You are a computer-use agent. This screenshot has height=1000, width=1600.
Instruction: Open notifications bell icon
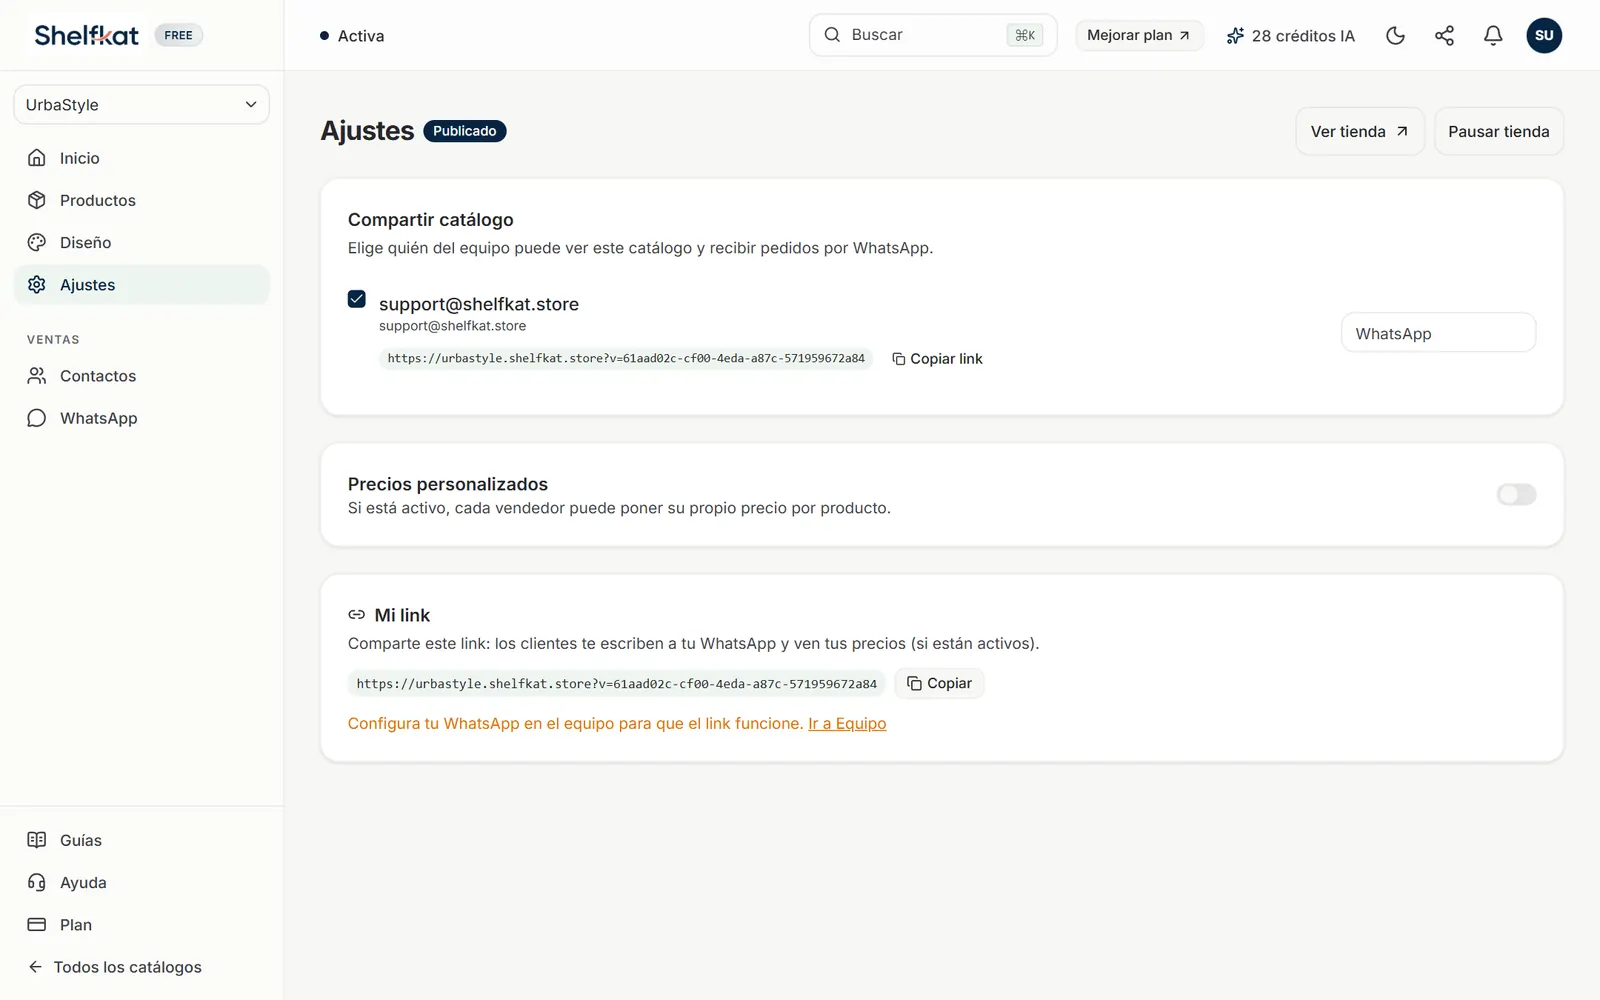tap(1493, 36)
